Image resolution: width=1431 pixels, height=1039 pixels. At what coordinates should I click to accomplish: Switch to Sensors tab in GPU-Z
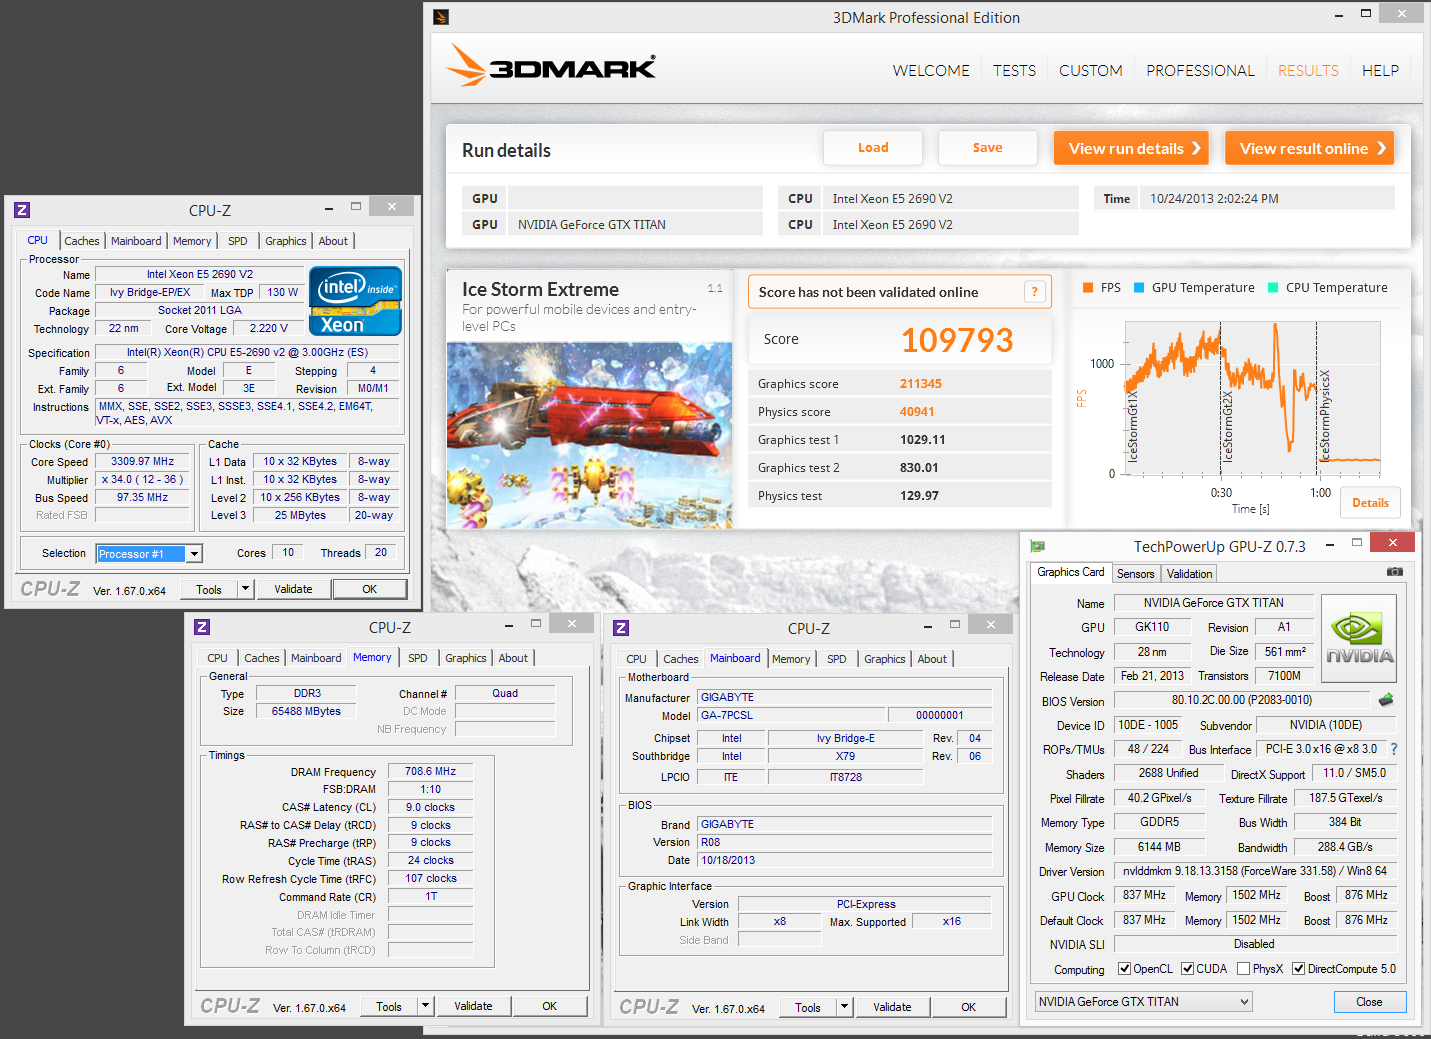[x=1135, y=574]
